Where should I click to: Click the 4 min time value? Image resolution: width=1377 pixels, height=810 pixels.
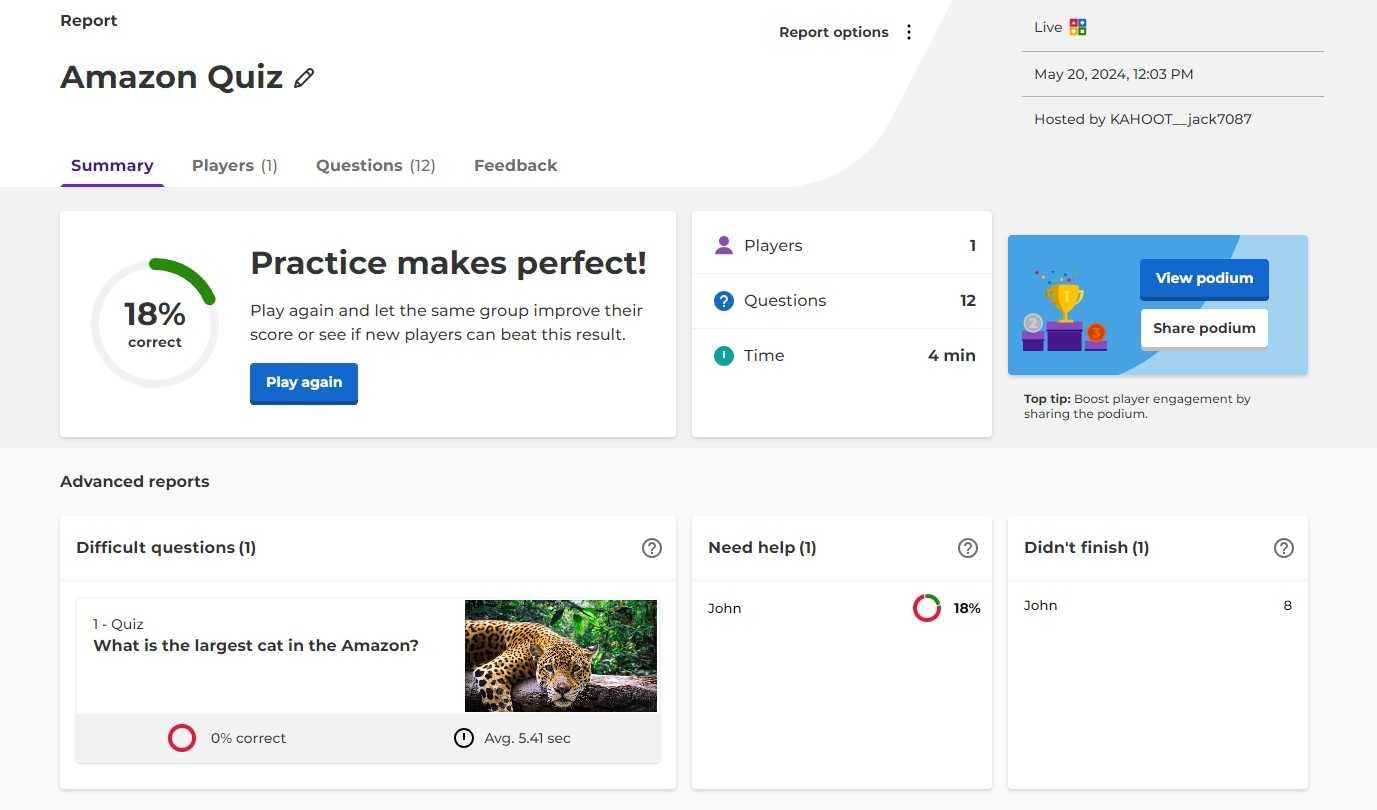point(952,355)
